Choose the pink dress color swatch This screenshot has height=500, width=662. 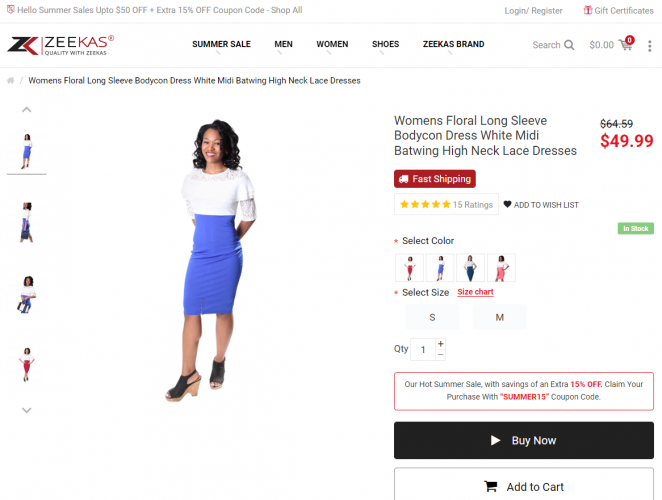point(501,268)
